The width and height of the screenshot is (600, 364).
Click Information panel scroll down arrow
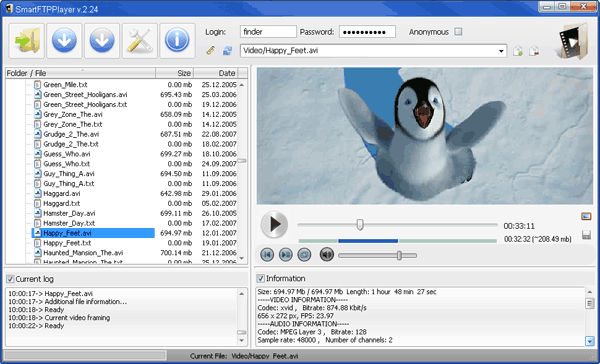[x=589, y=341]
